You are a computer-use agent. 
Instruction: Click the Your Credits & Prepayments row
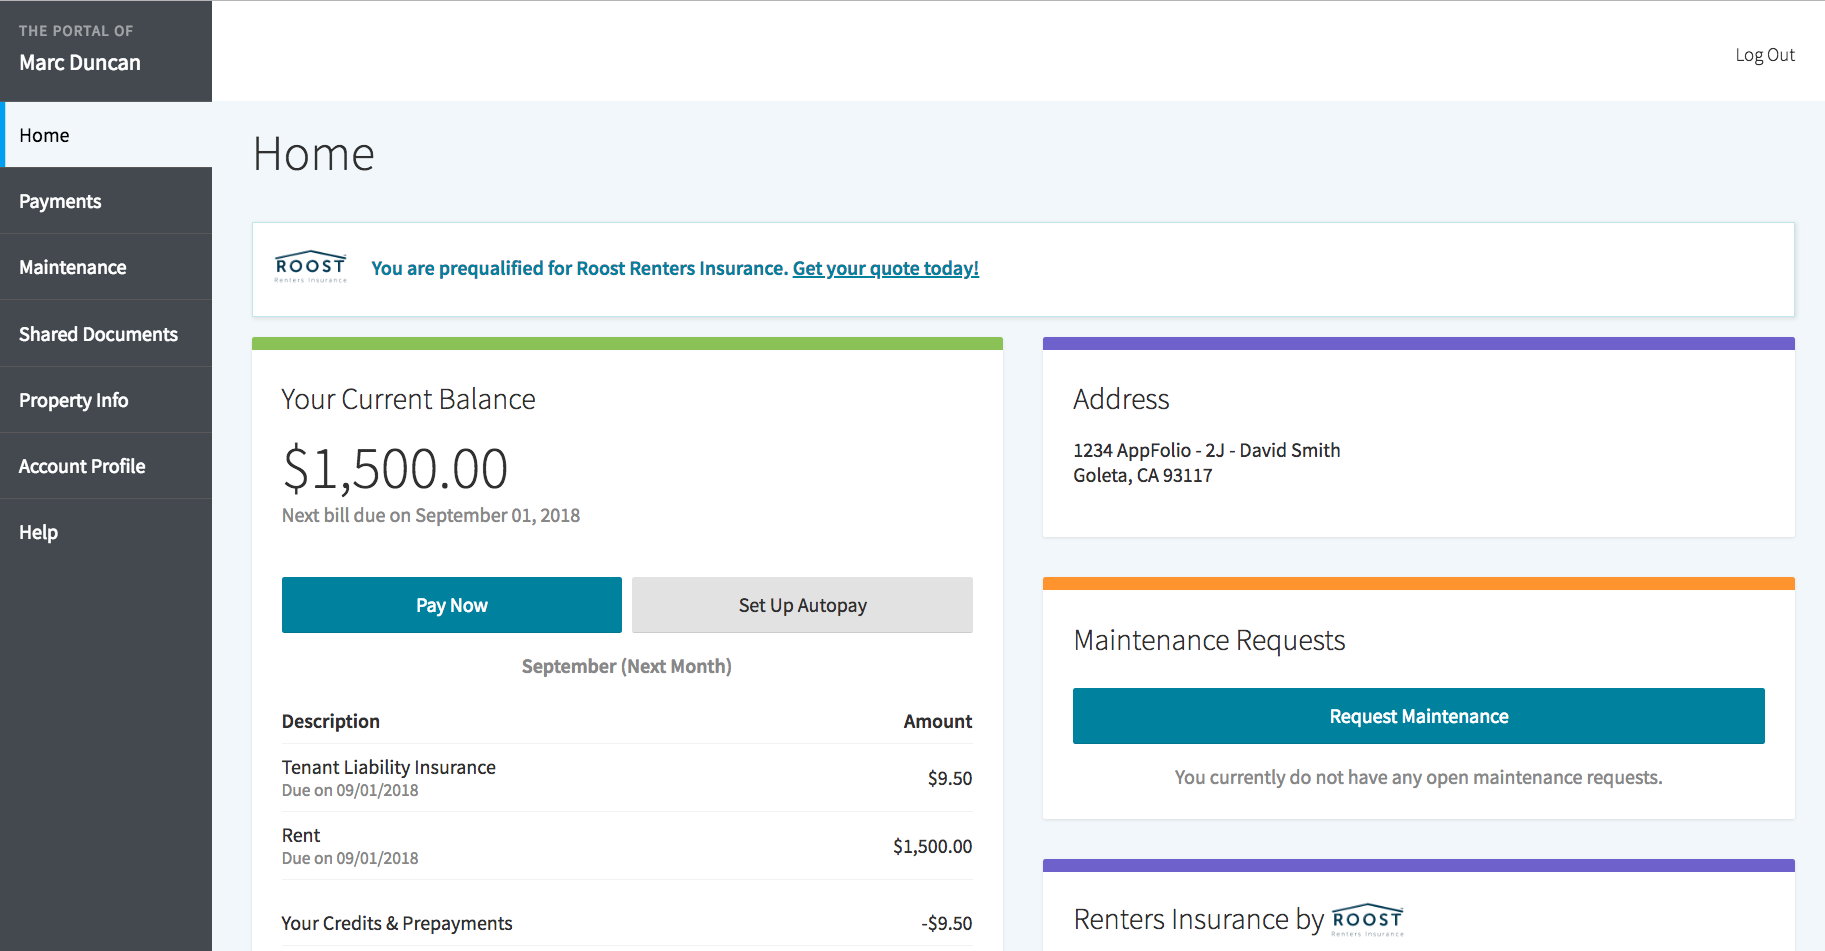(x=626, y=923)
